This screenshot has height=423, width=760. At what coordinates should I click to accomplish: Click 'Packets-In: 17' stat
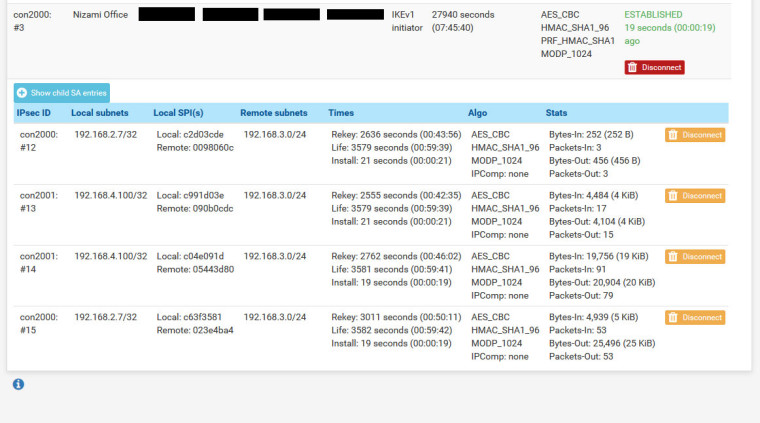coord(578,208)
